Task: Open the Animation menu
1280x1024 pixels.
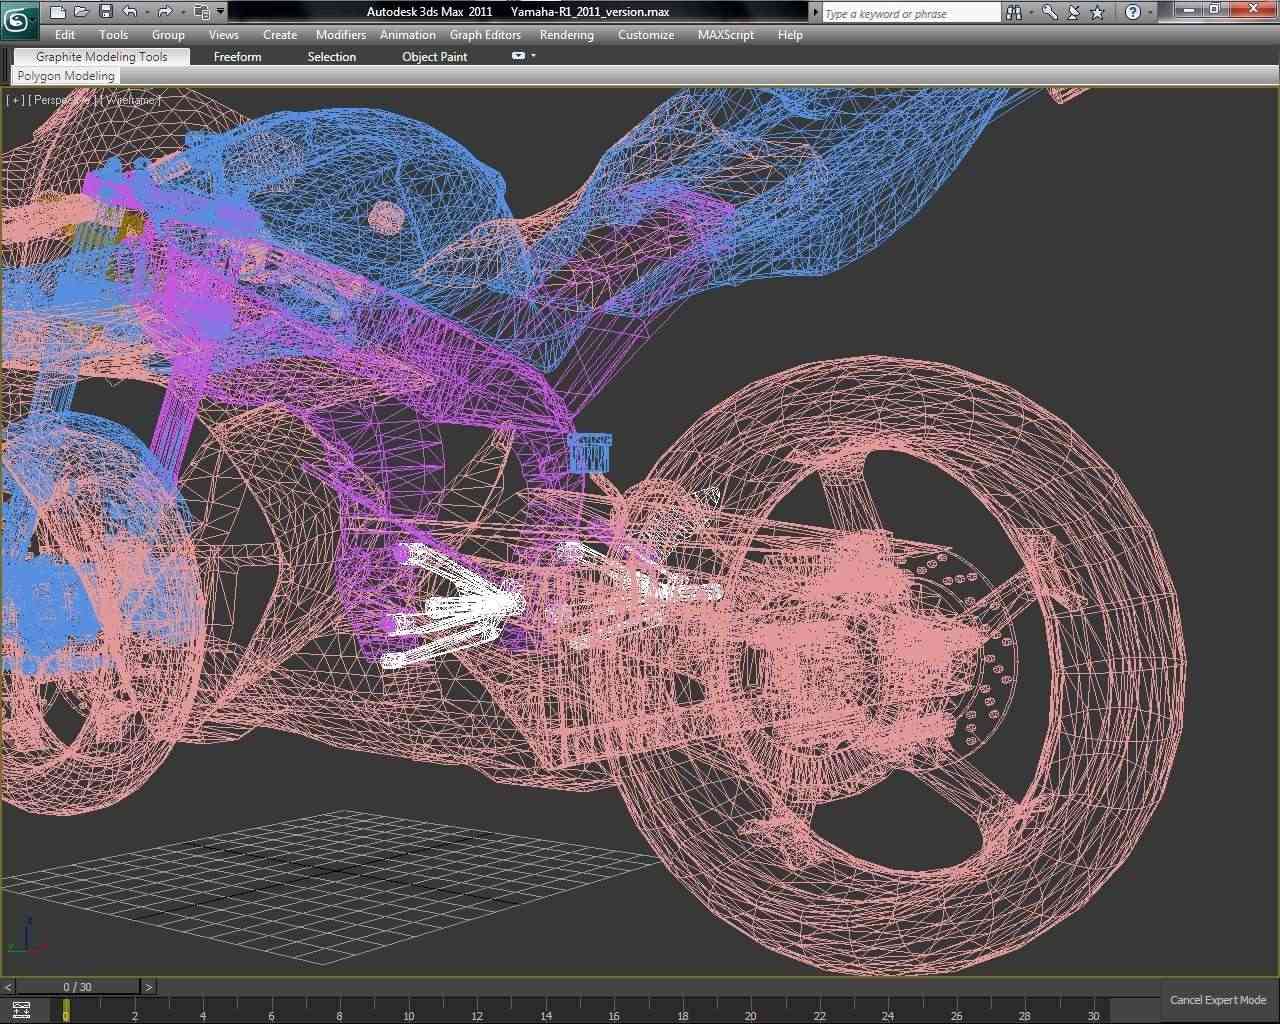Action: pyautogui.click(x=408, y=34)
